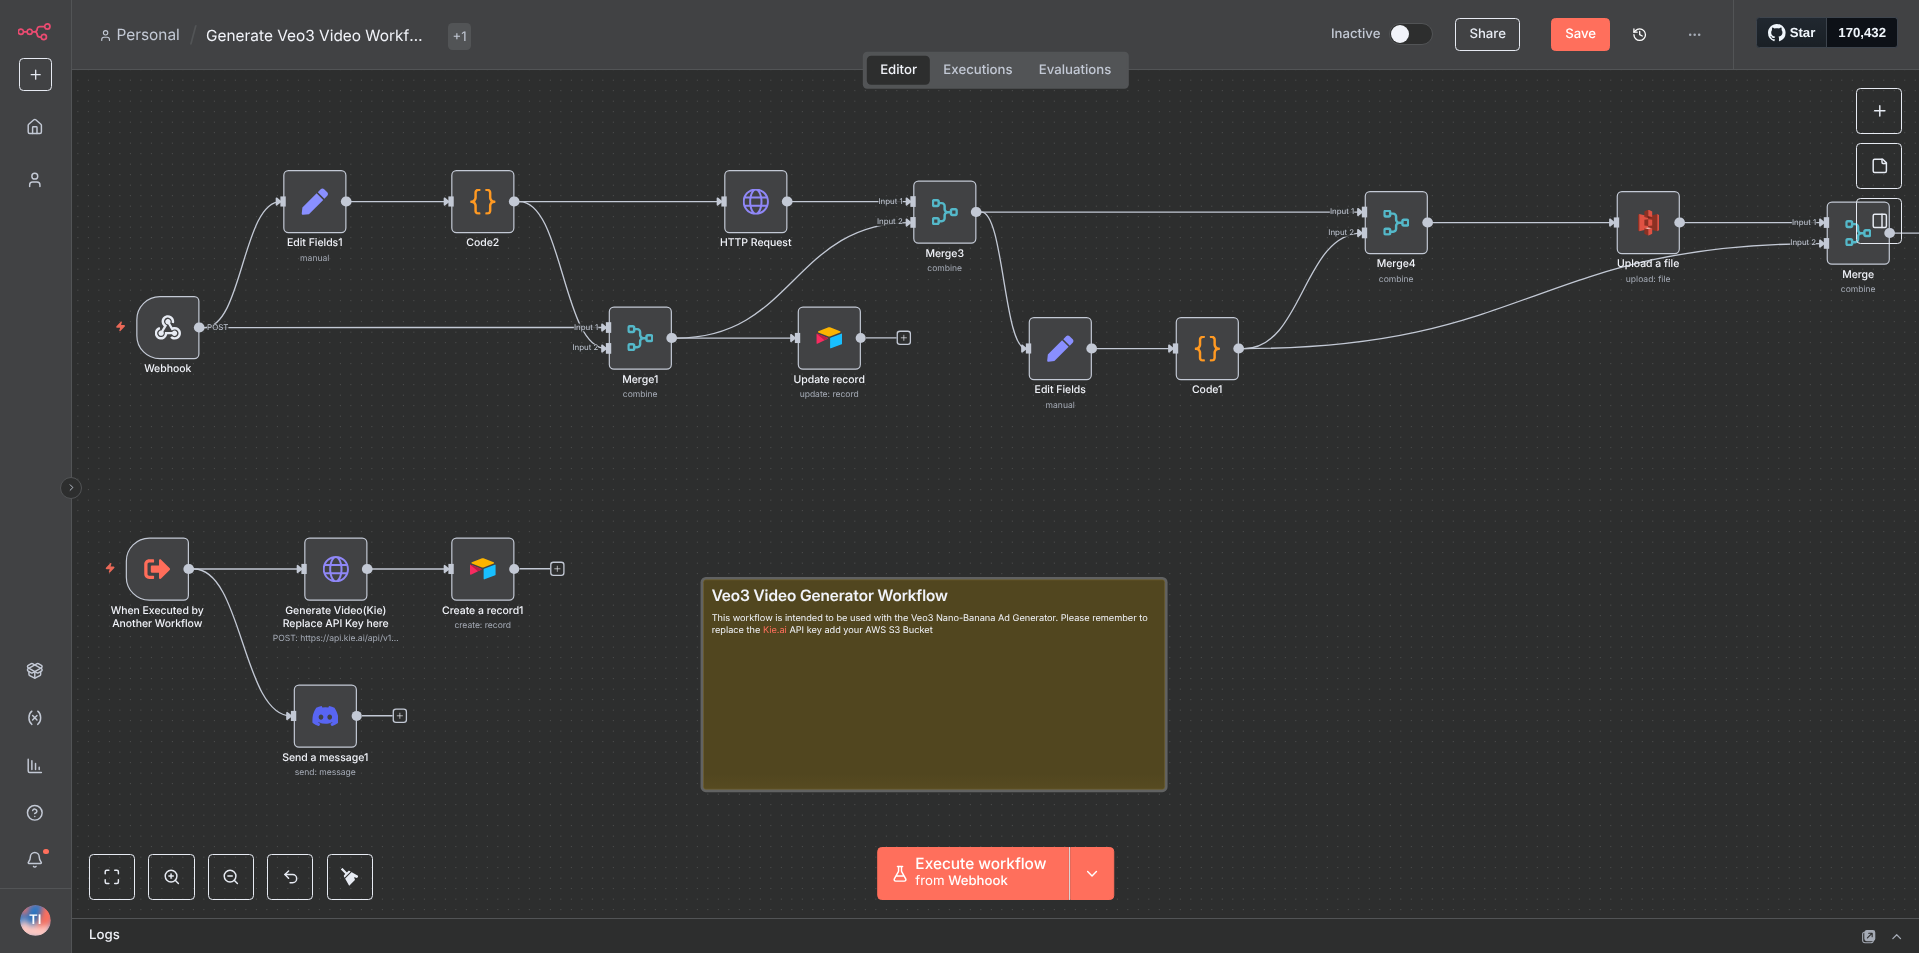1919x953 pixels.
Task: Click the Save button
Action: tap(1579, 34)
